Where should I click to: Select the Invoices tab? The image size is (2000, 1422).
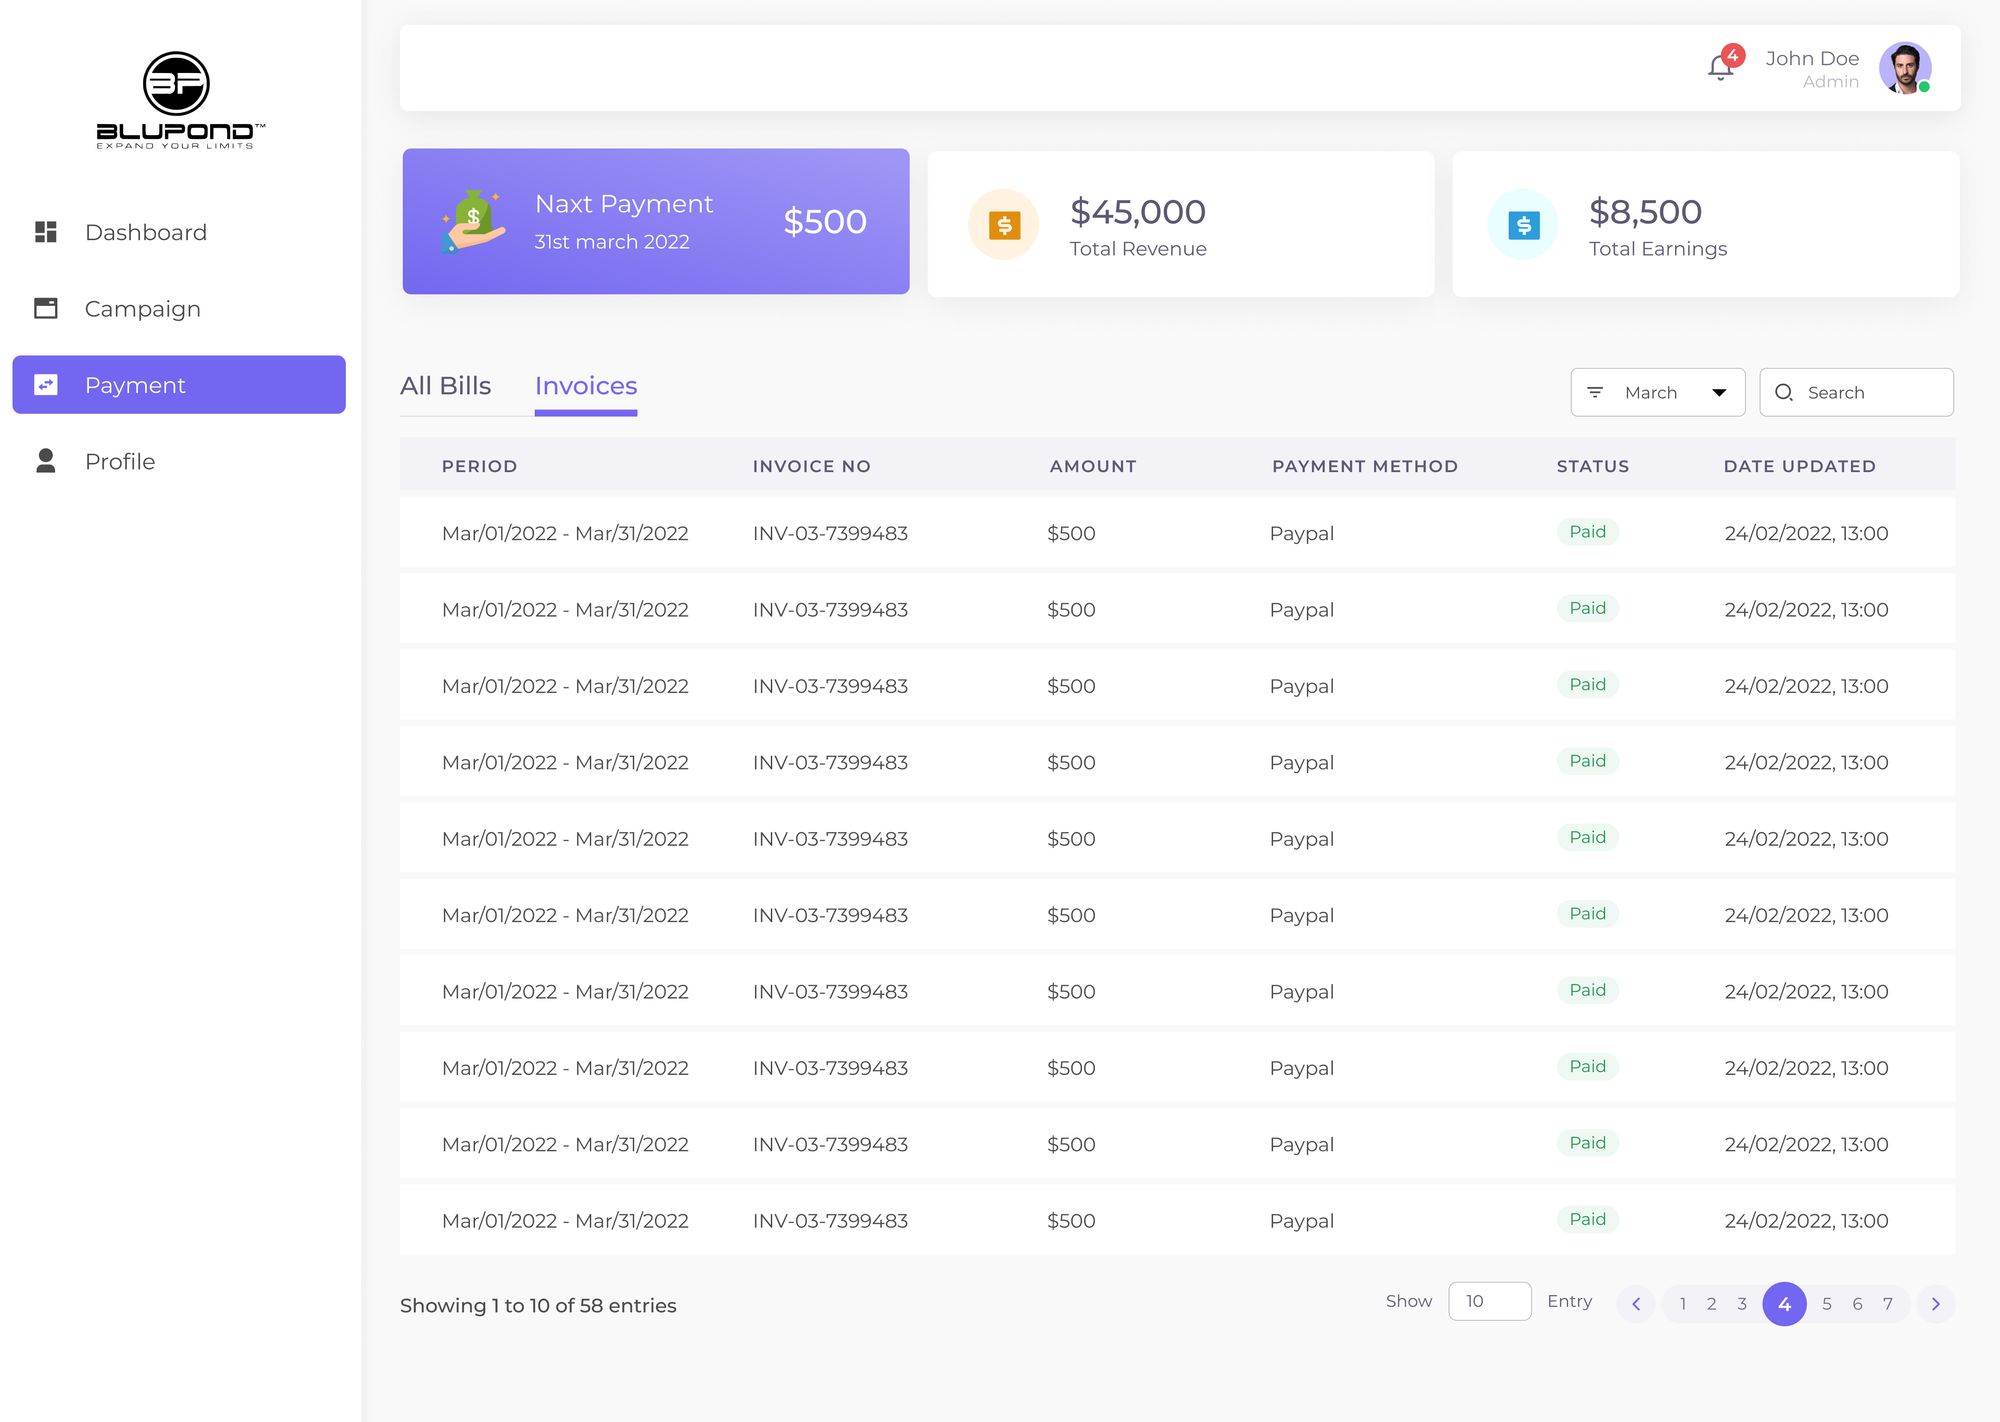click(586, 386)
